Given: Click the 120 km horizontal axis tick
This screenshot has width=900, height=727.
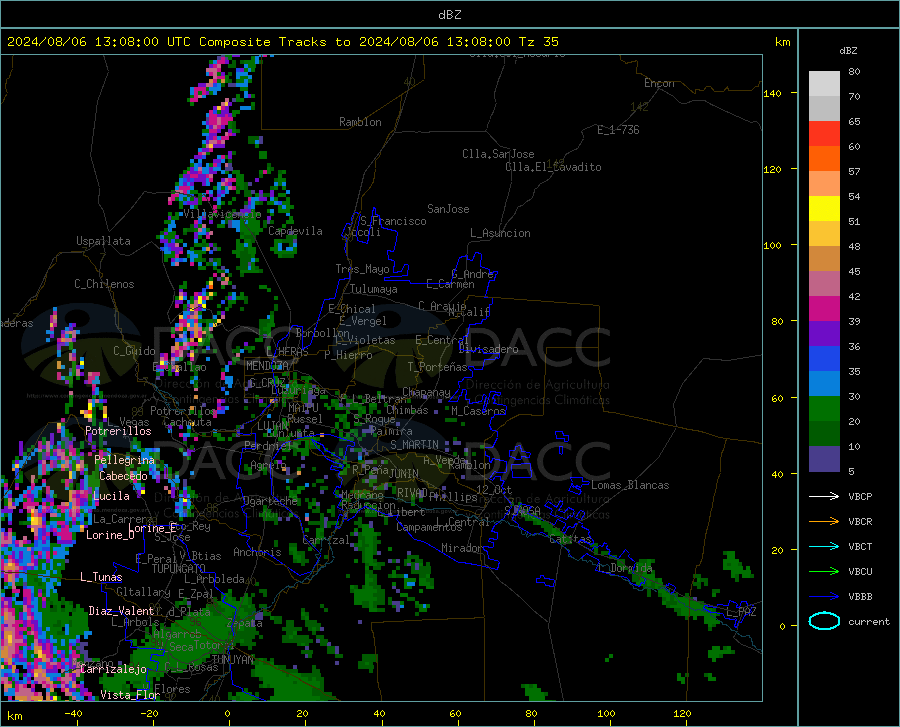Looking at the screenshot, I should (682, 714).
